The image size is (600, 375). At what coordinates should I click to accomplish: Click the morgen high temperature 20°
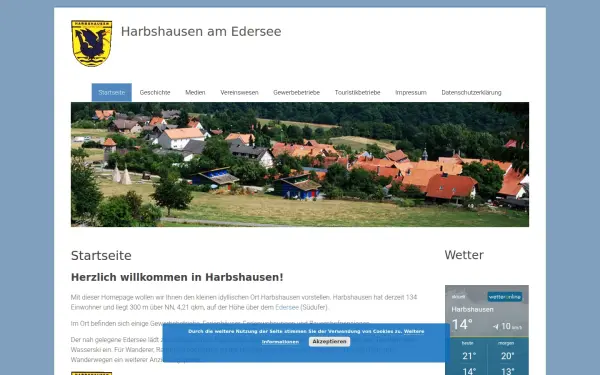coord(507,356)
